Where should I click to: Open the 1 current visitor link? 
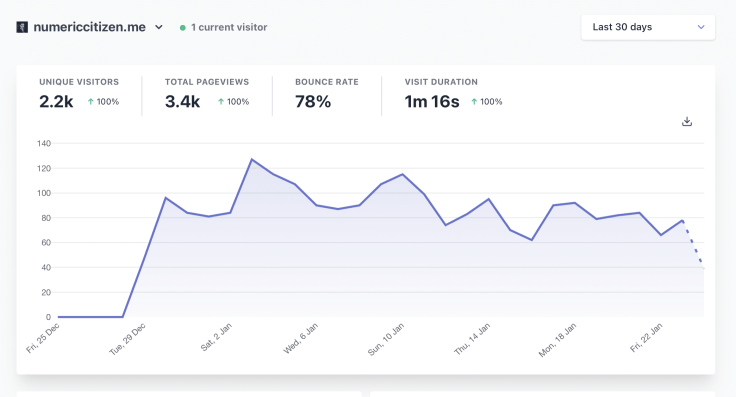click(x=229, y=27)
